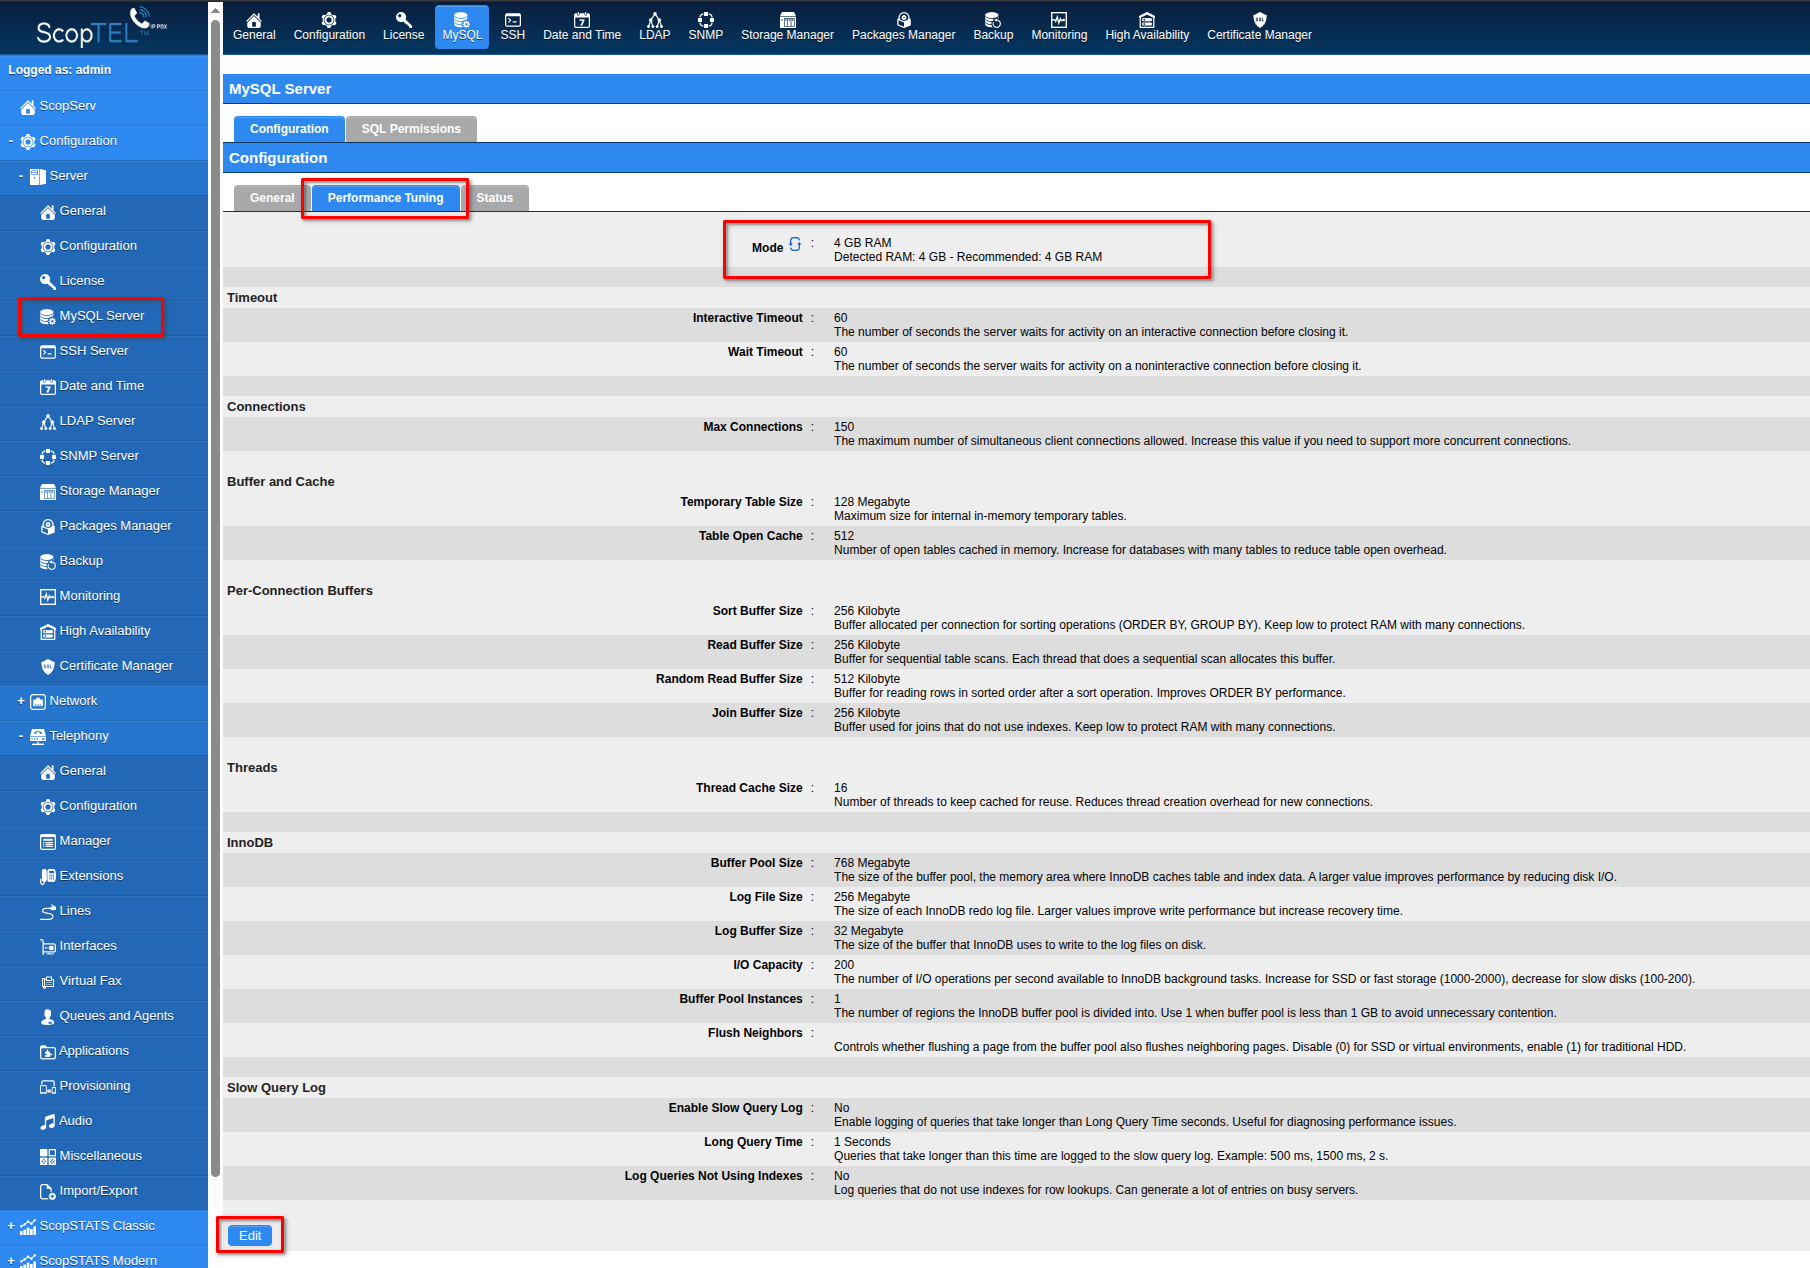Open Monitoring in the top toolbar
Viewport: 1810px width, 1268px height.
pos(1059,27)
